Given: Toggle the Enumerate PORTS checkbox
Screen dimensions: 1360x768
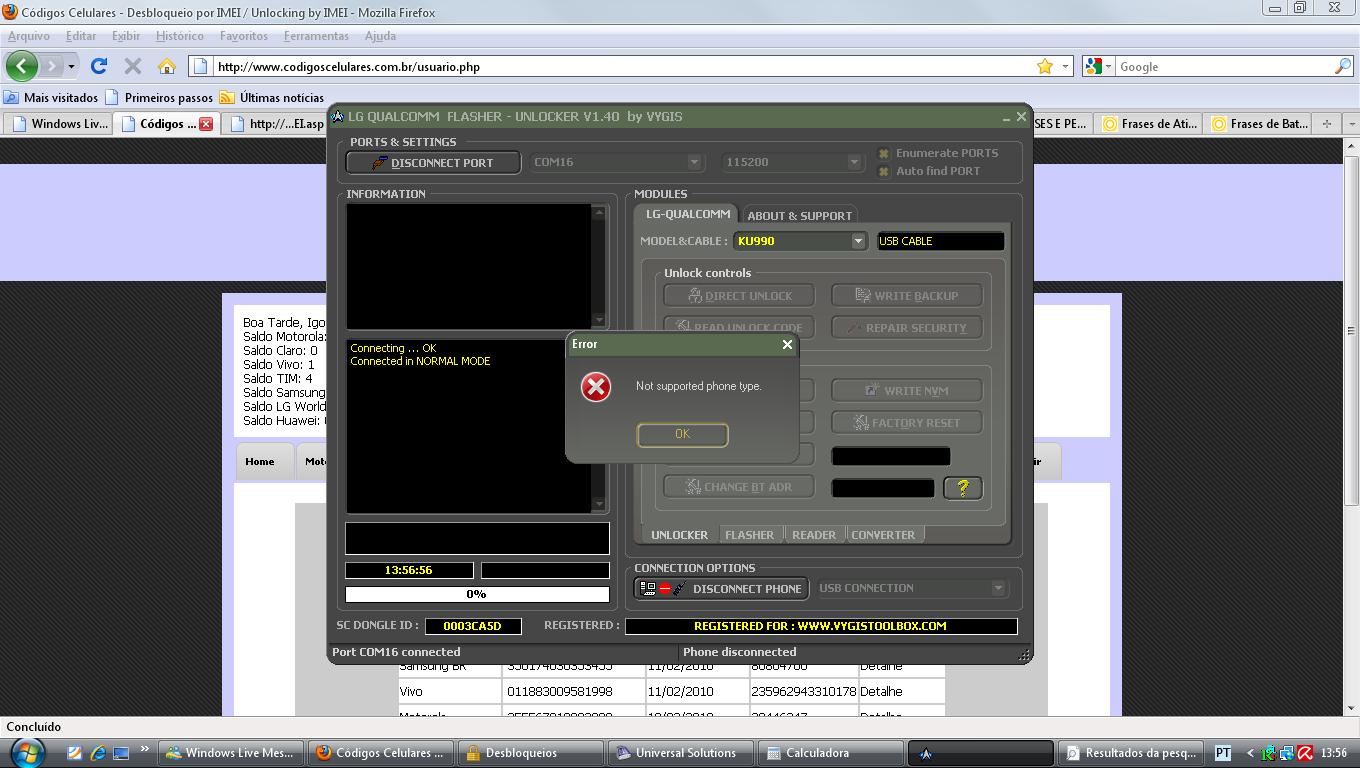Looking at the screenshot, I should [x=884, y=153].
